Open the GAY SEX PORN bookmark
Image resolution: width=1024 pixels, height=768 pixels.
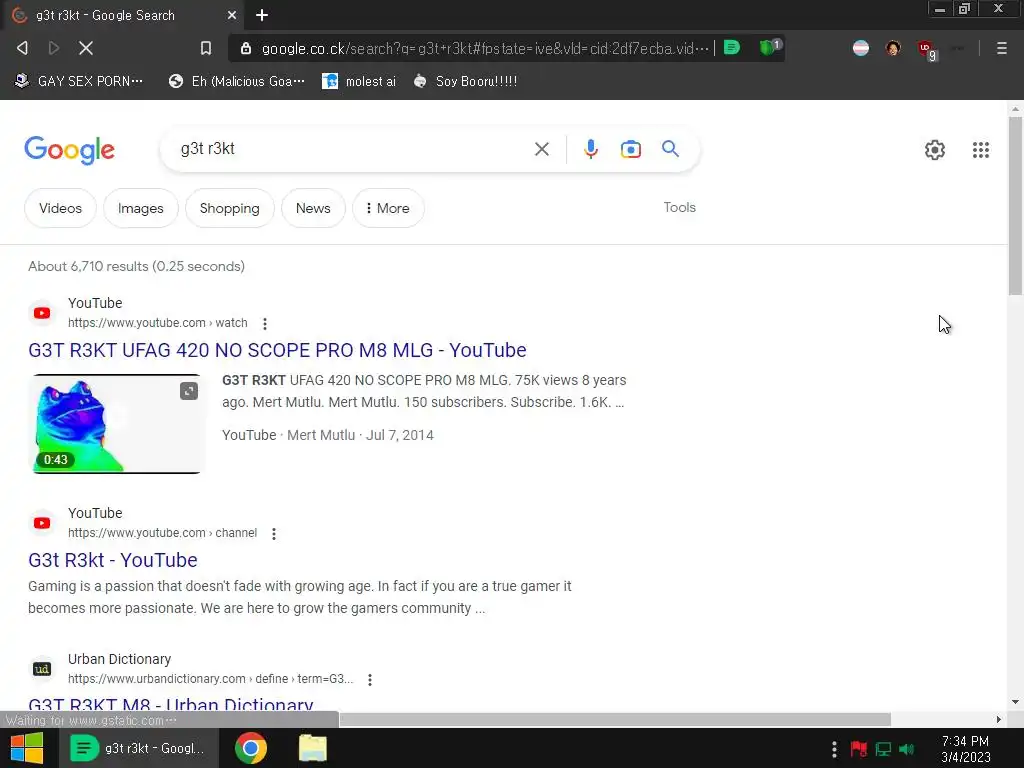pyautogui.click(x=79, y=81)
